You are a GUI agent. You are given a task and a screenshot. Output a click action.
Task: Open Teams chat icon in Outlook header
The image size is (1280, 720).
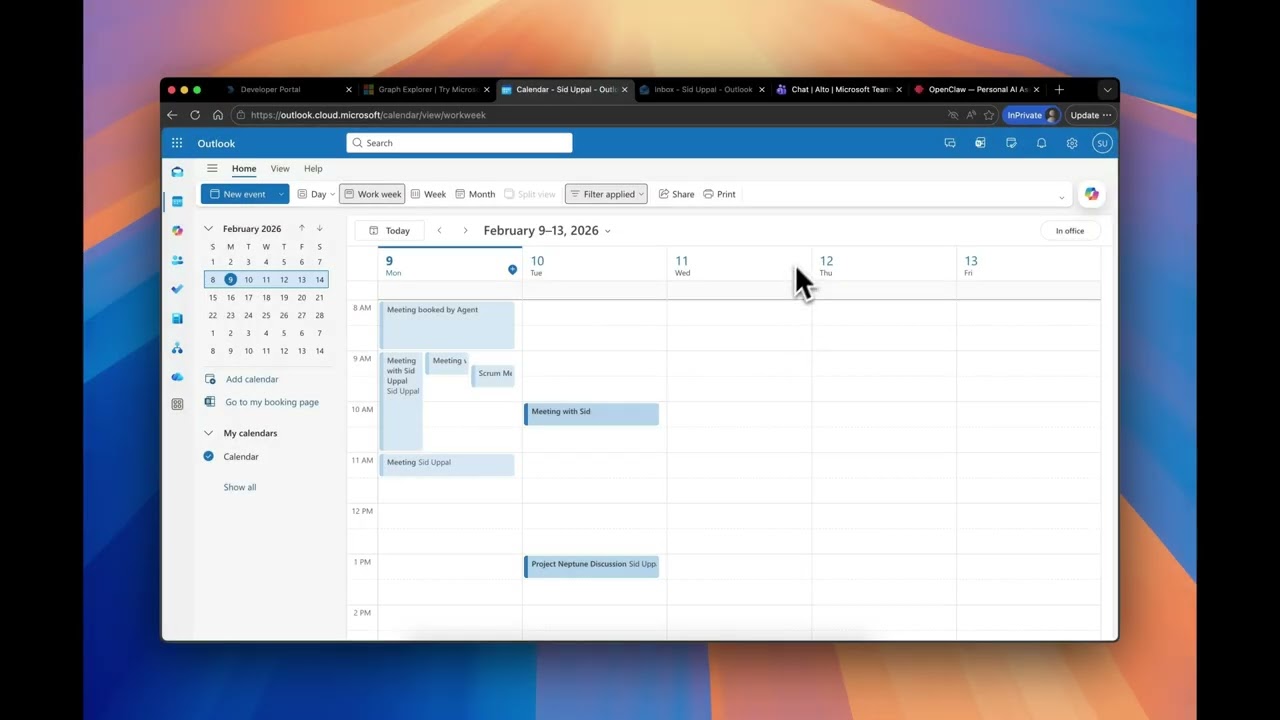click(950, 143)
